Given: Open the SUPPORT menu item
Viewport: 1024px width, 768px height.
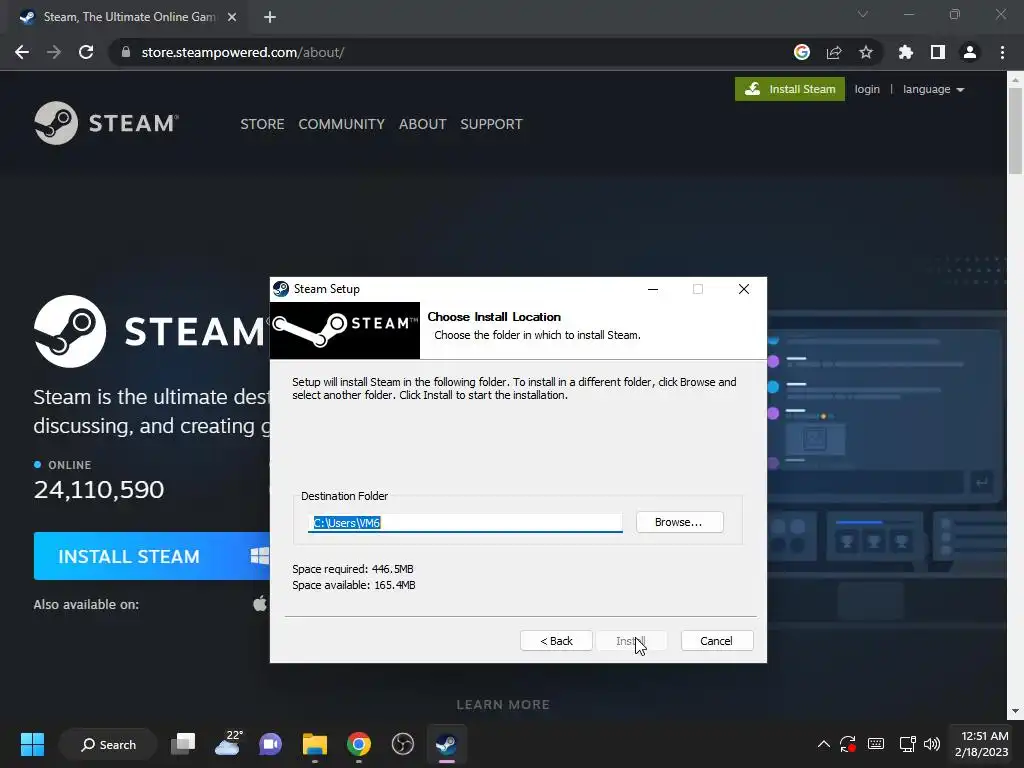Looking at the screenshot, I should pyautogui.click(x=491, y=124).
